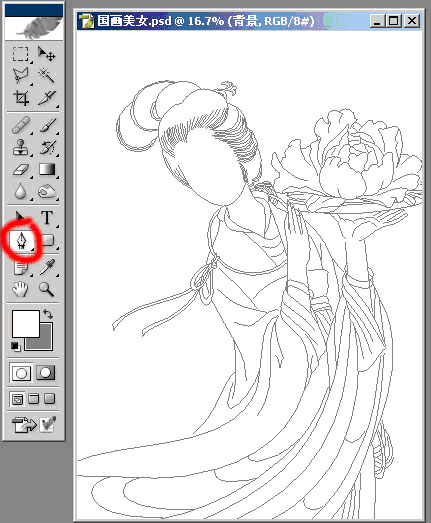
Task: Select the Rectangular Marquee tool
Action: 20,54
